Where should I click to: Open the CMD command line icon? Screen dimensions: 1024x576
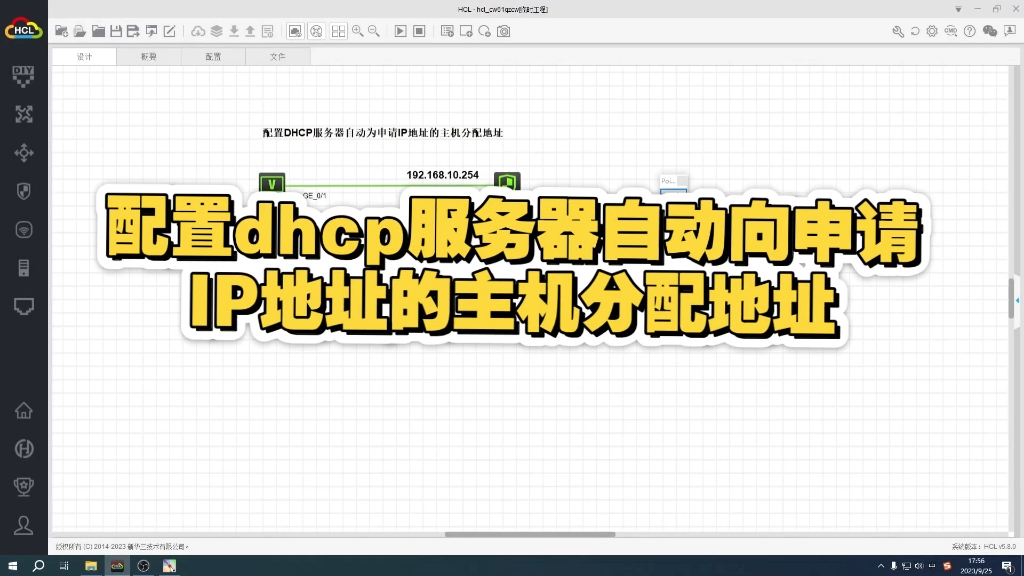point(950,31)
